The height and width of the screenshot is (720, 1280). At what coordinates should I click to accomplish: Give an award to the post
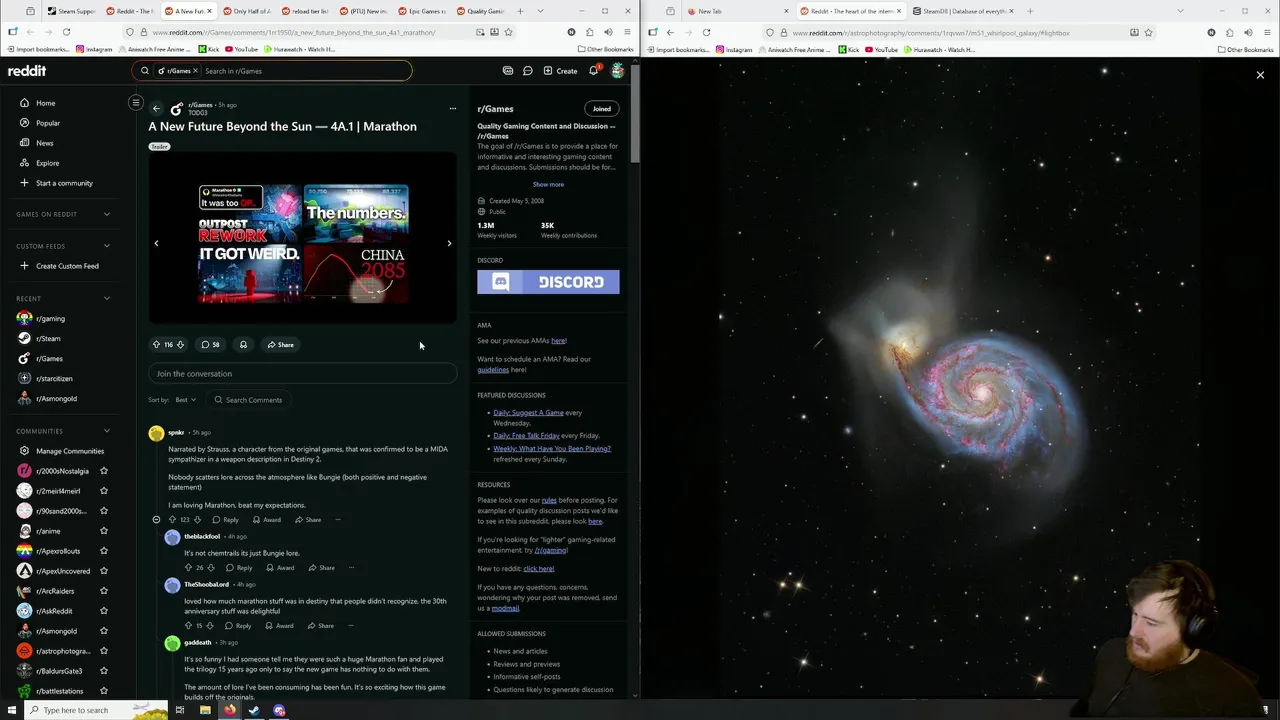point(243,345)
